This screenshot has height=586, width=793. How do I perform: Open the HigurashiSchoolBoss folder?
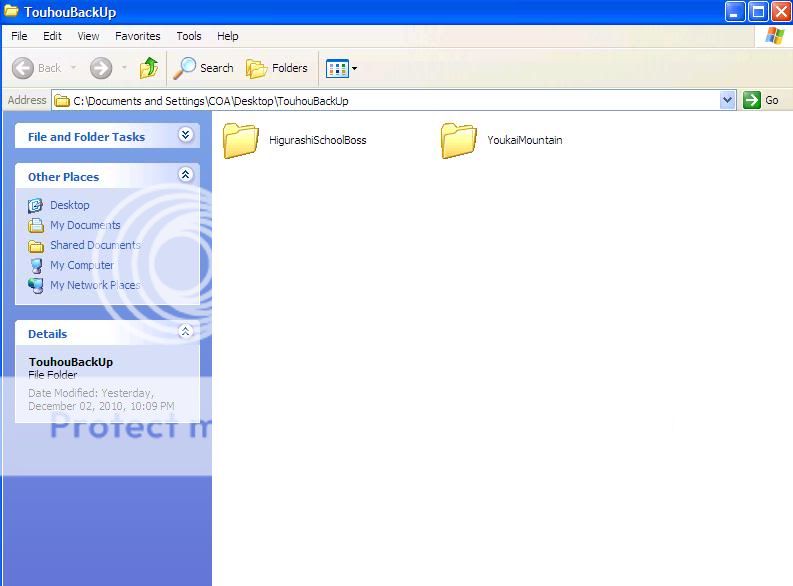(241, 140)
